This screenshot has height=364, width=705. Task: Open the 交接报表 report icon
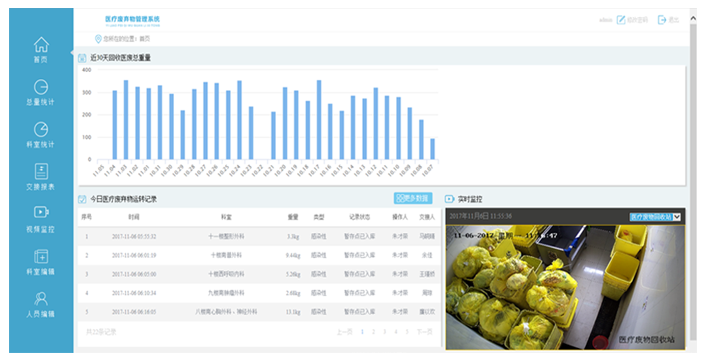coord(41,171)
